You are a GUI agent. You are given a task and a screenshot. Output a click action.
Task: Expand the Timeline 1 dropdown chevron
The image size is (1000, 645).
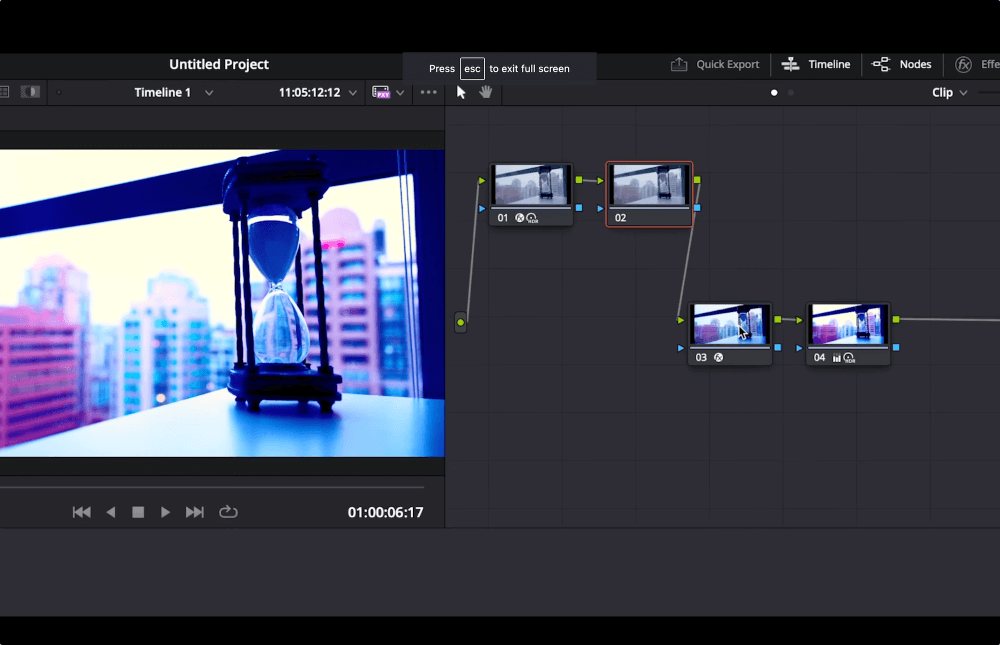pyautogui.click(x=209, y=93)
